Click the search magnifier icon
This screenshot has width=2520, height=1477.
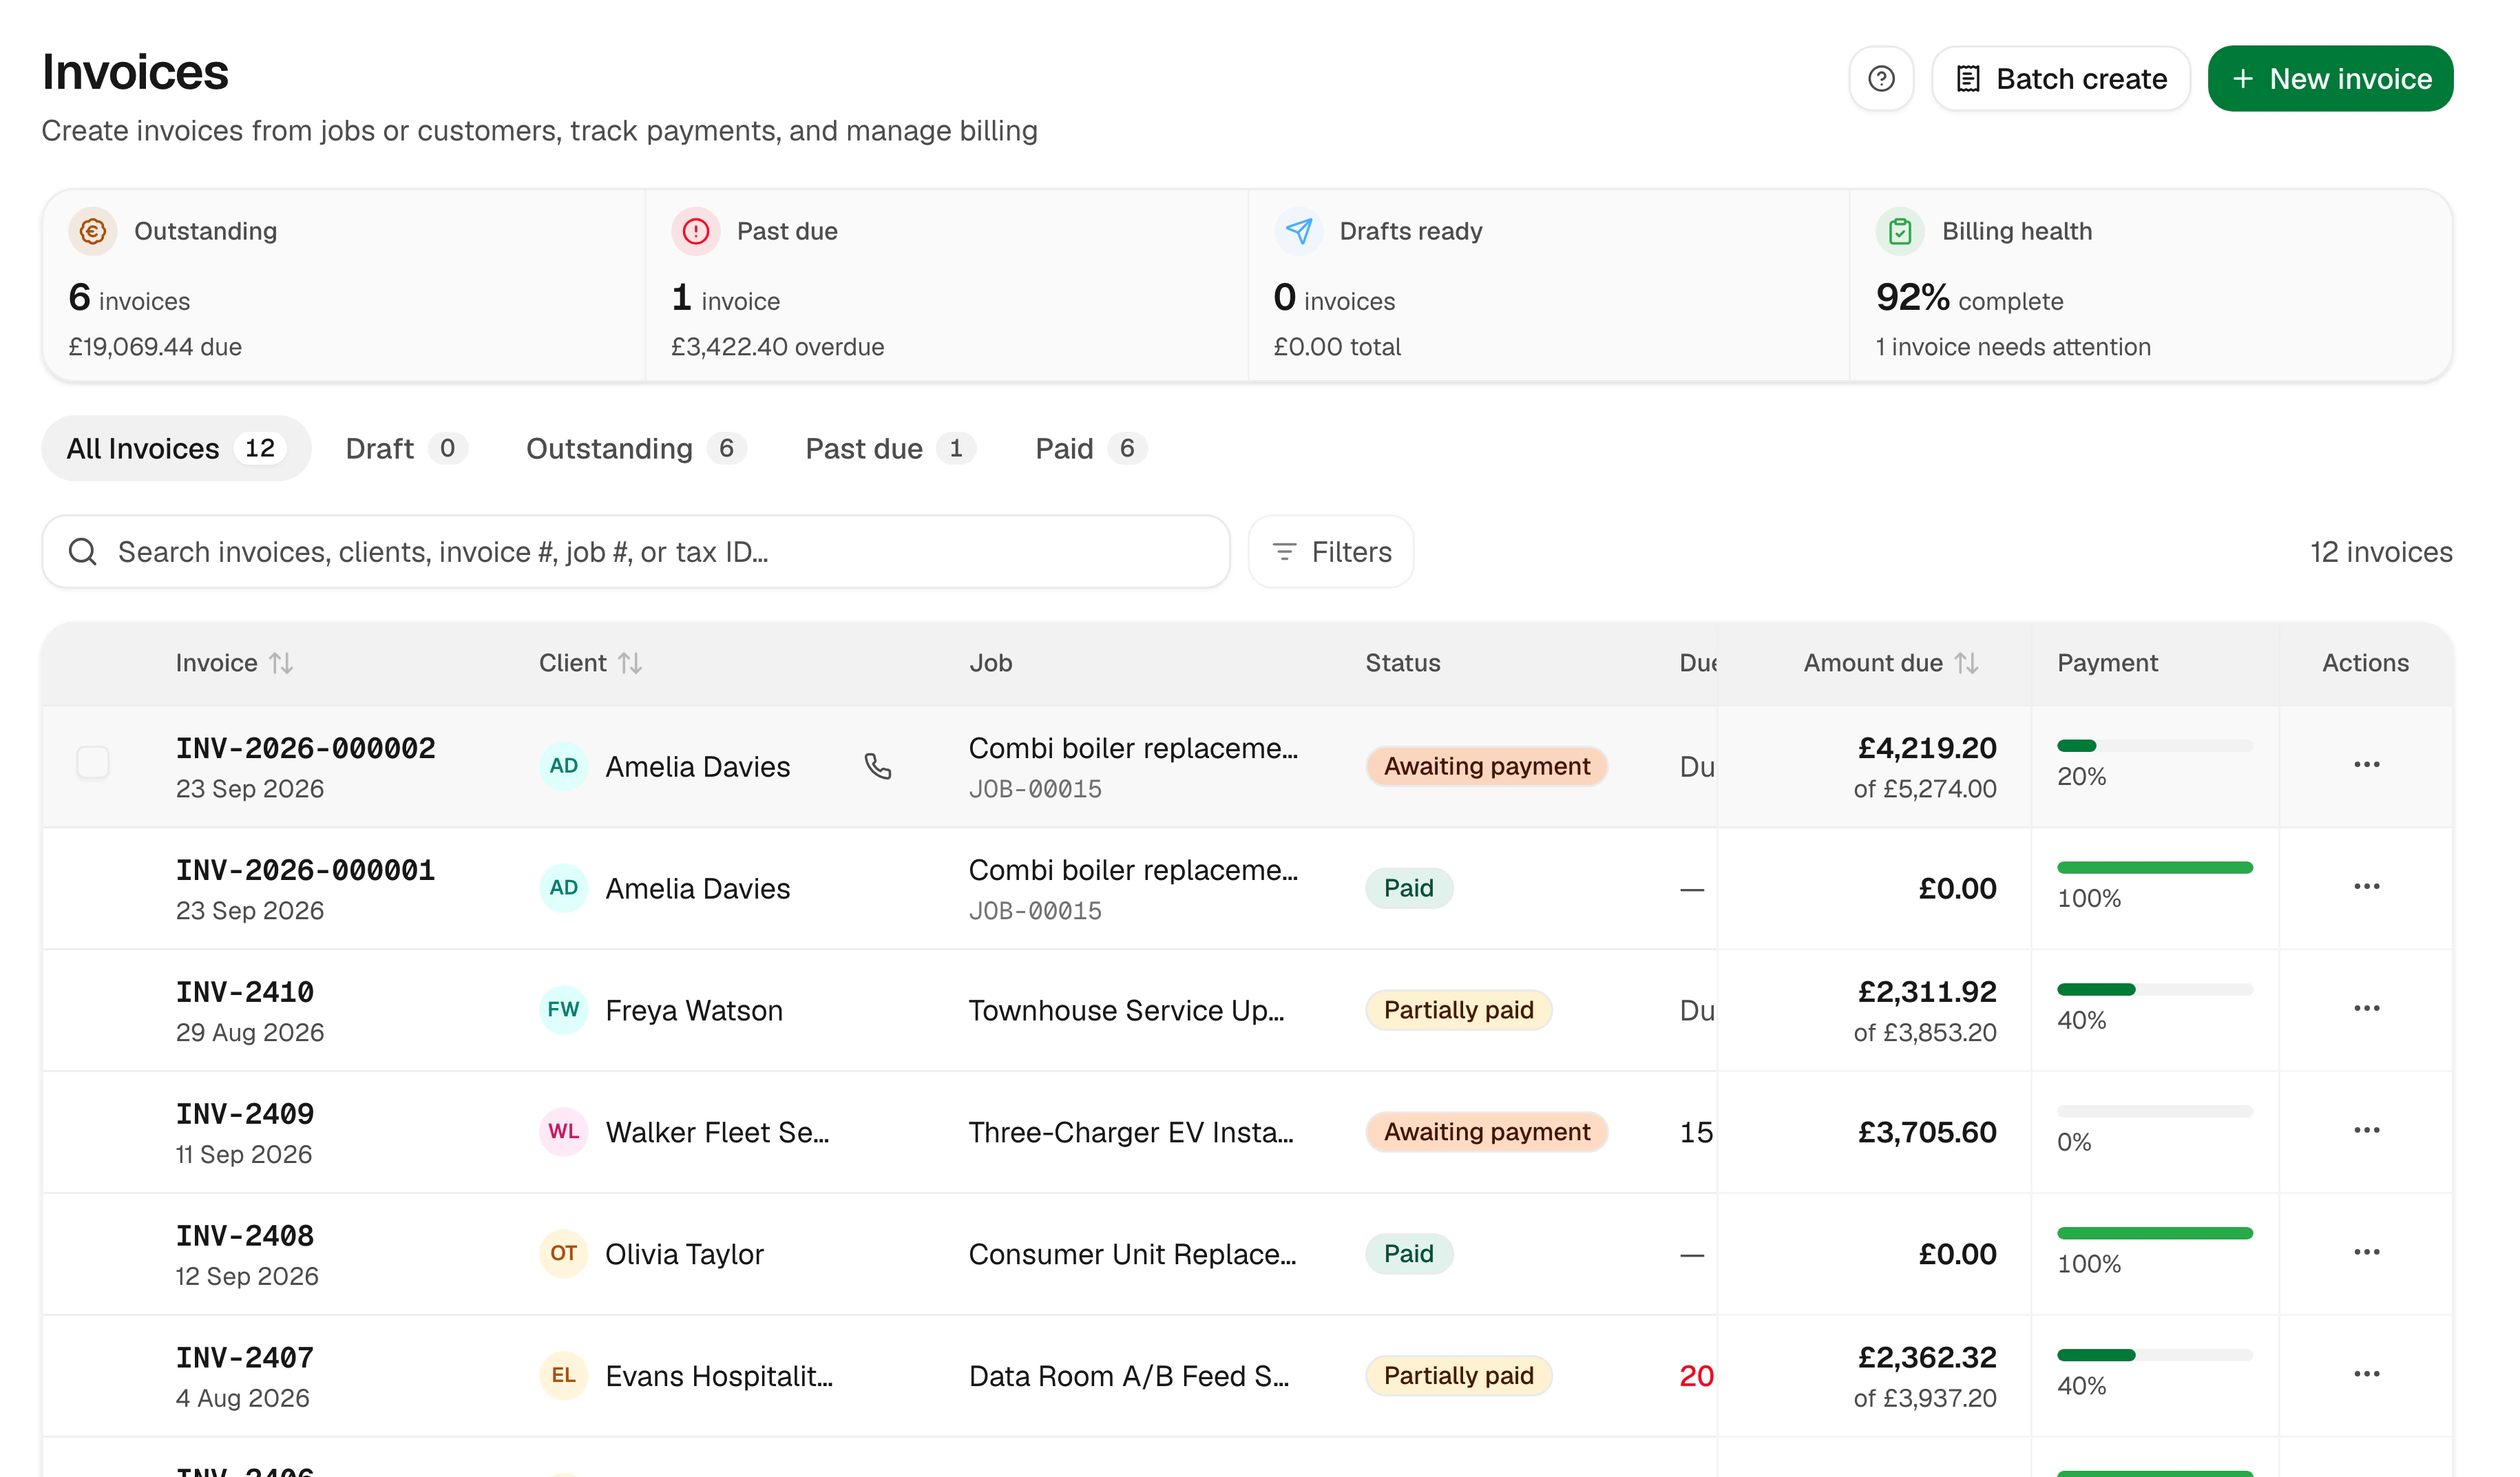pyautogui.click(x=83, y=552)
